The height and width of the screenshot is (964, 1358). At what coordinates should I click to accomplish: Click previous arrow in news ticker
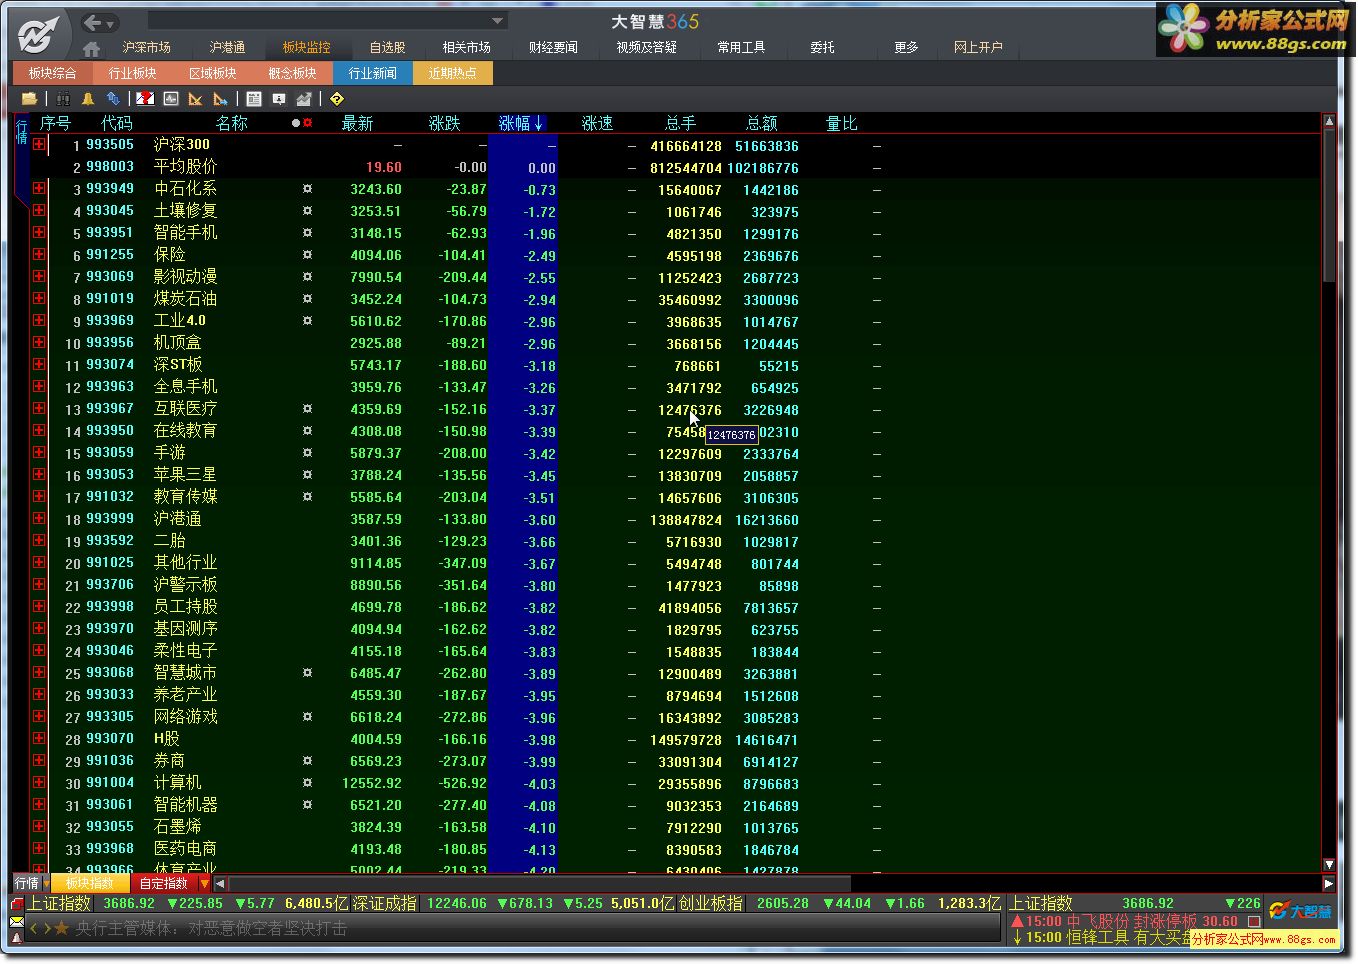tap(34, 929)
